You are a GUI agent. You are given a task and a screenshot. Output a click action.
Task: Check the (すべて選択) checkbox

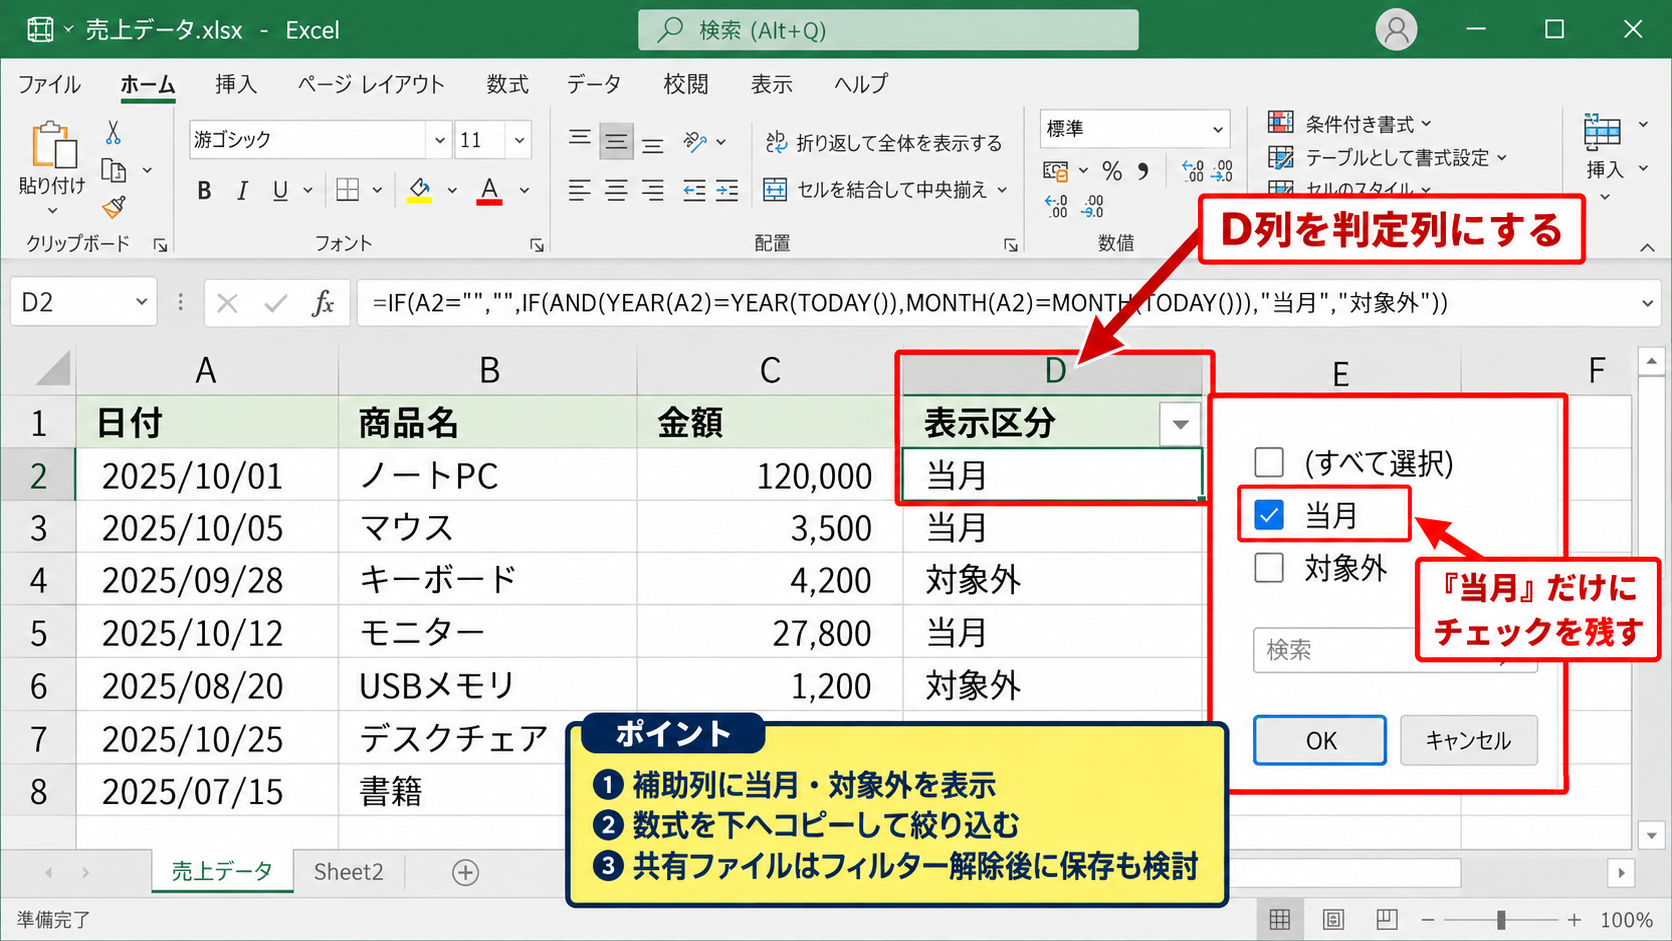click(x=1269, y=462)
